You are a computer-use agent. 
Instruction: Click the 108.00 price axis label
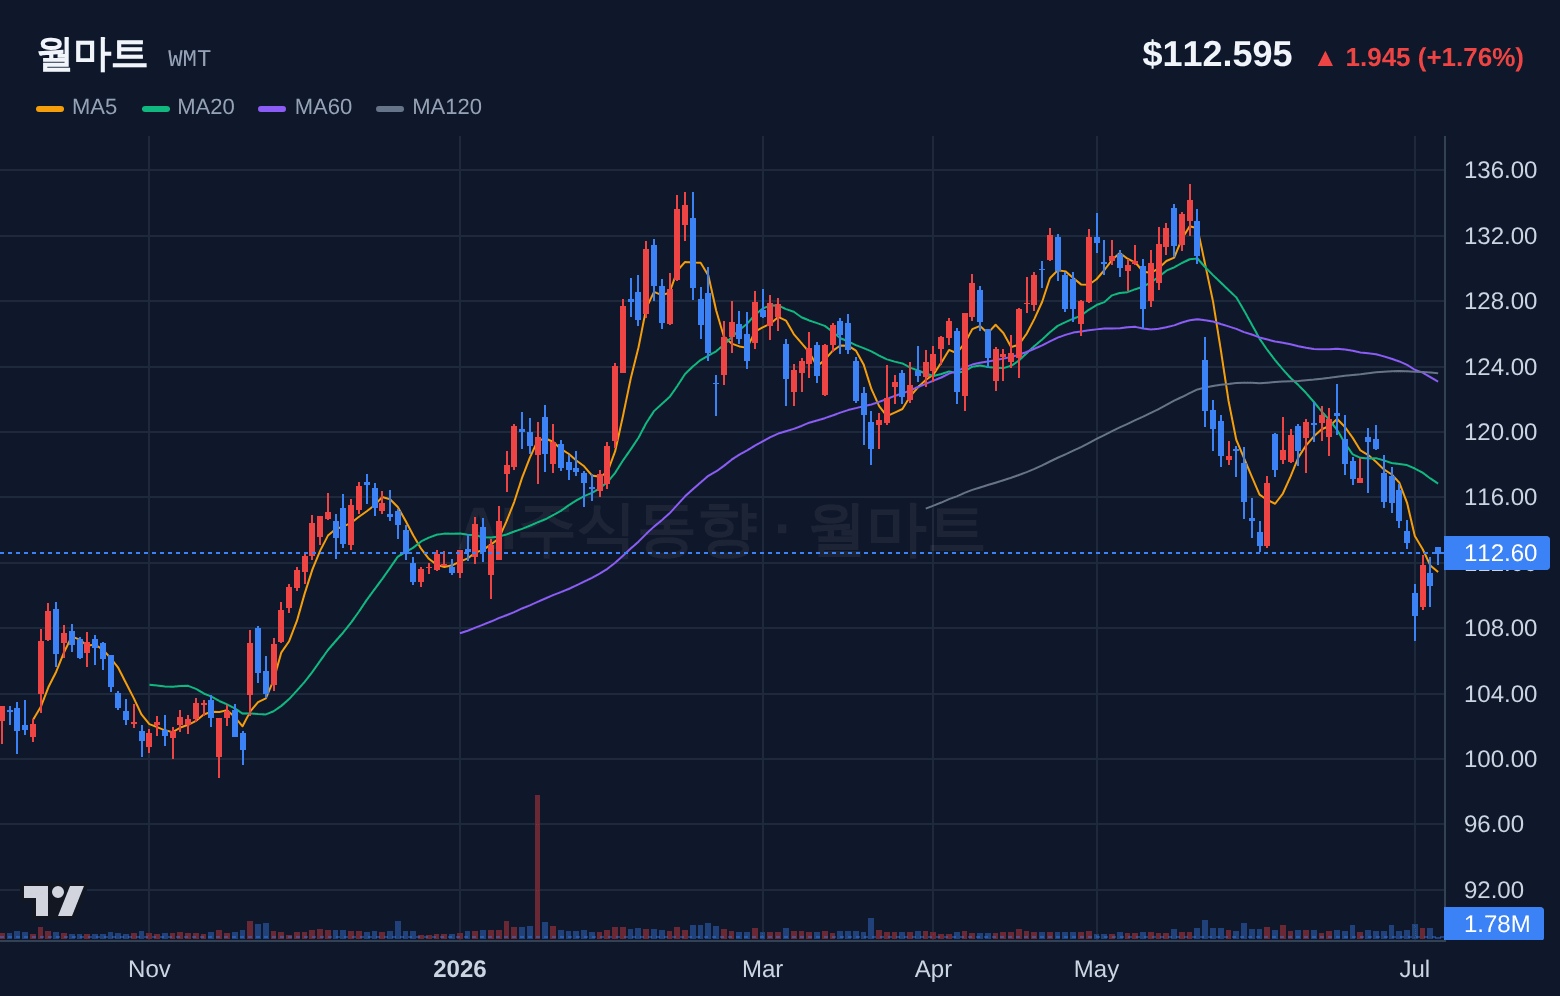pos(1500,628)
